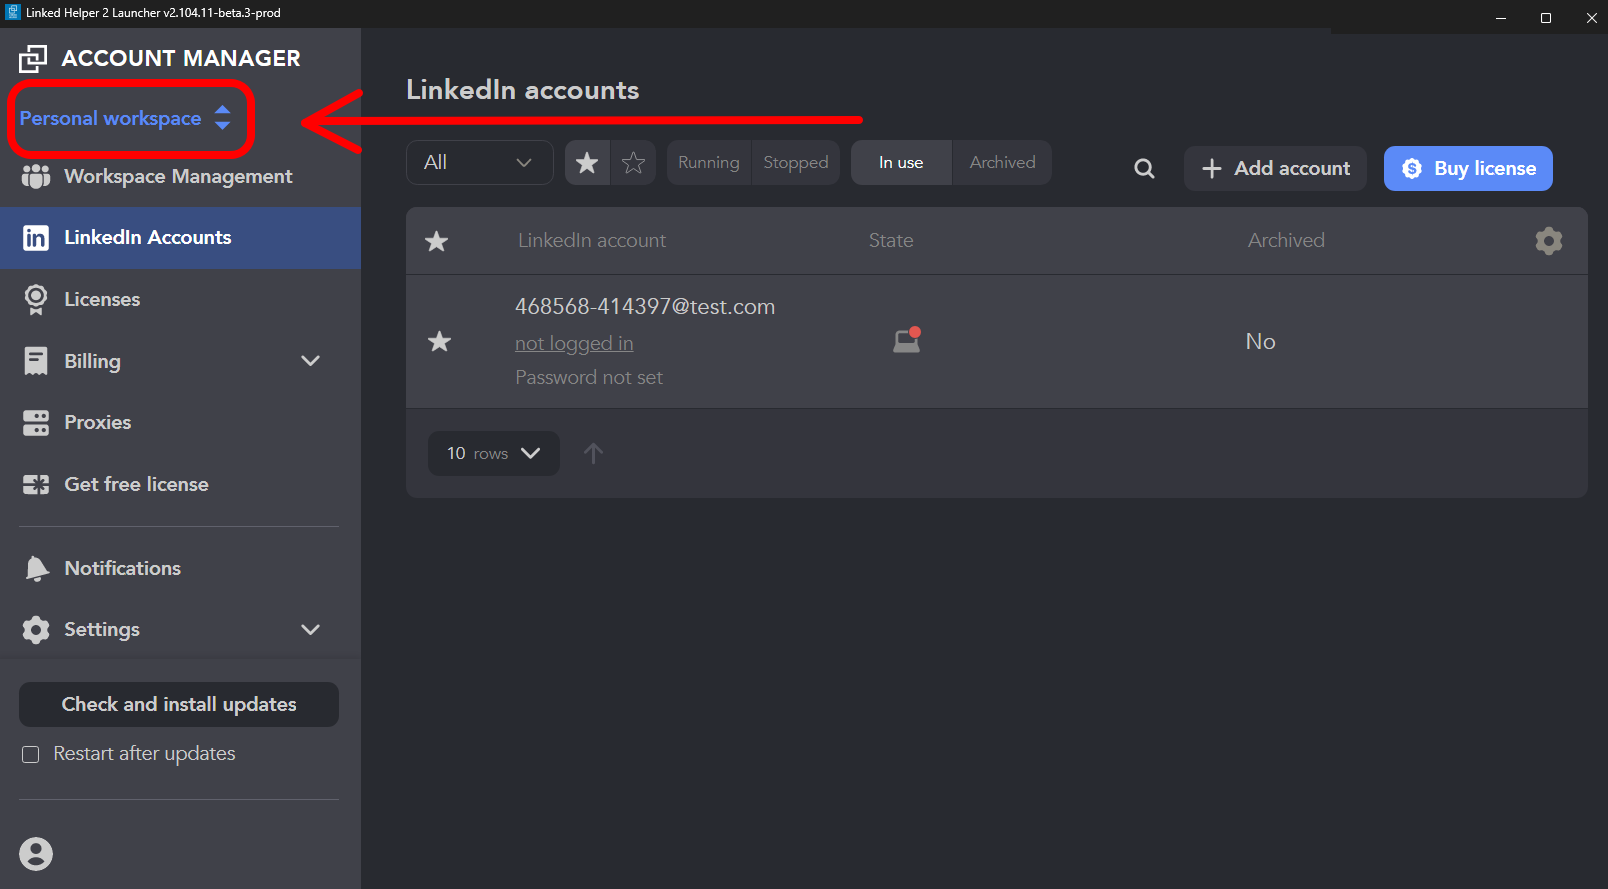Open the Proxies page
Image resolution: width=1608 pixels, height=889 pixels.
(x=180, y=423)
